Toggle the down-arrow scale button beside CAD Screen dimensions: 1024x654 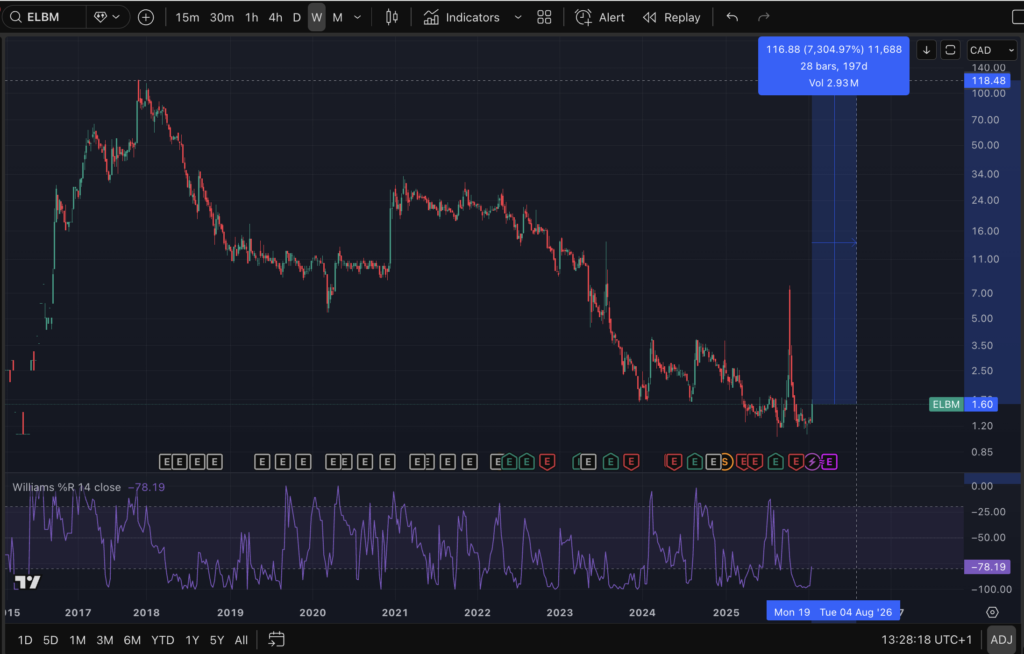926,50
